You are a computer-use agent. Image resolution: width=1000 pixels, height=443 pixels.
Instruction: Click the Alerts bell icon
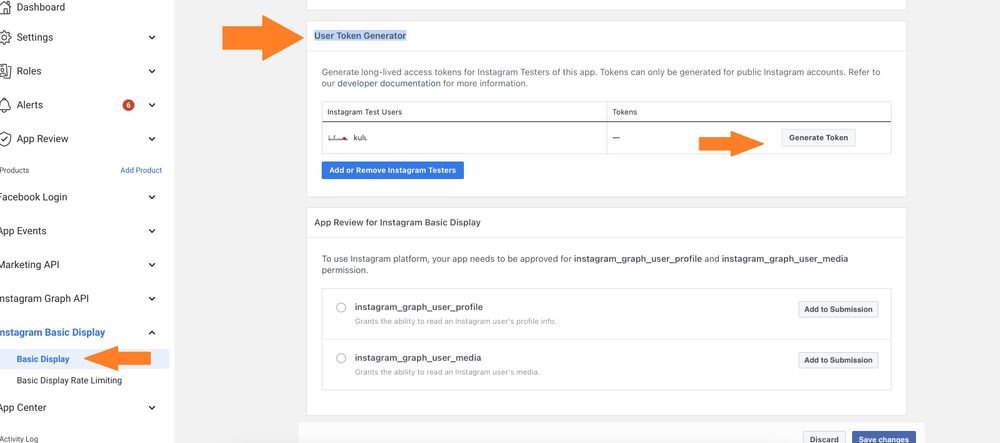(x=5, y=105)
